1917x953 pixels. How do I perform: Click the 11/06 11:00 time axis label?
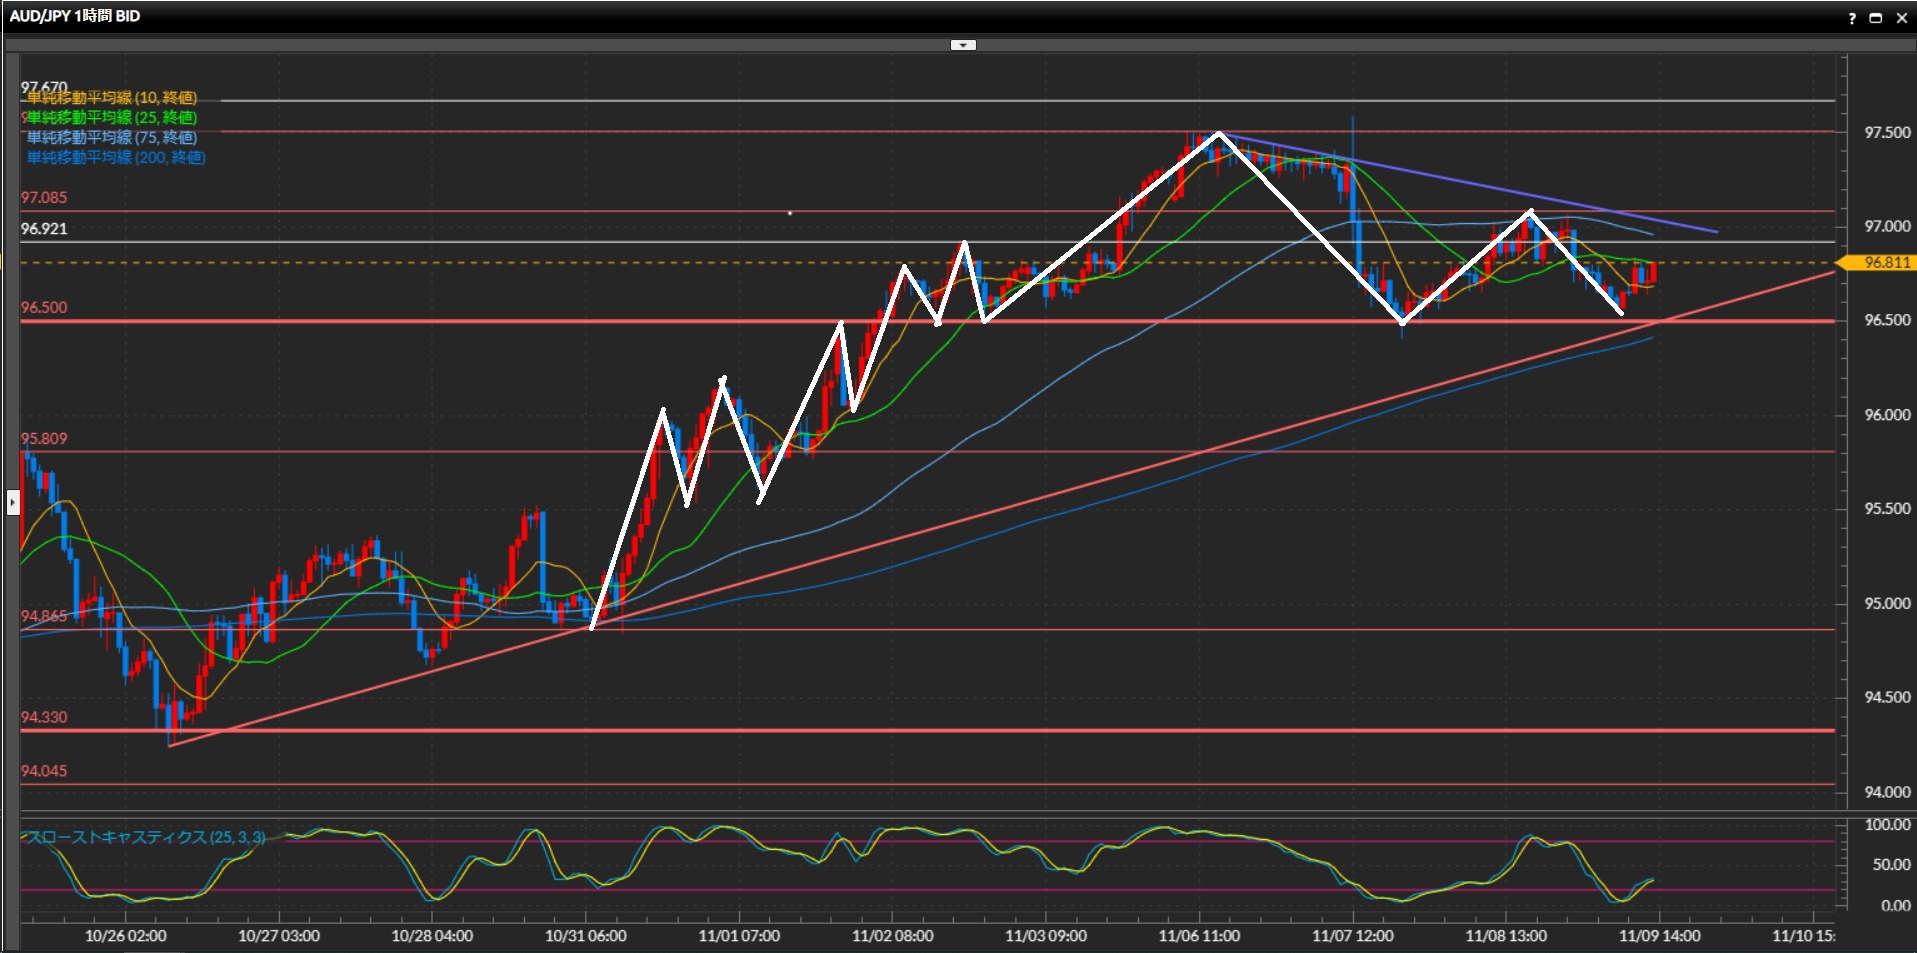coord(1199,936)
